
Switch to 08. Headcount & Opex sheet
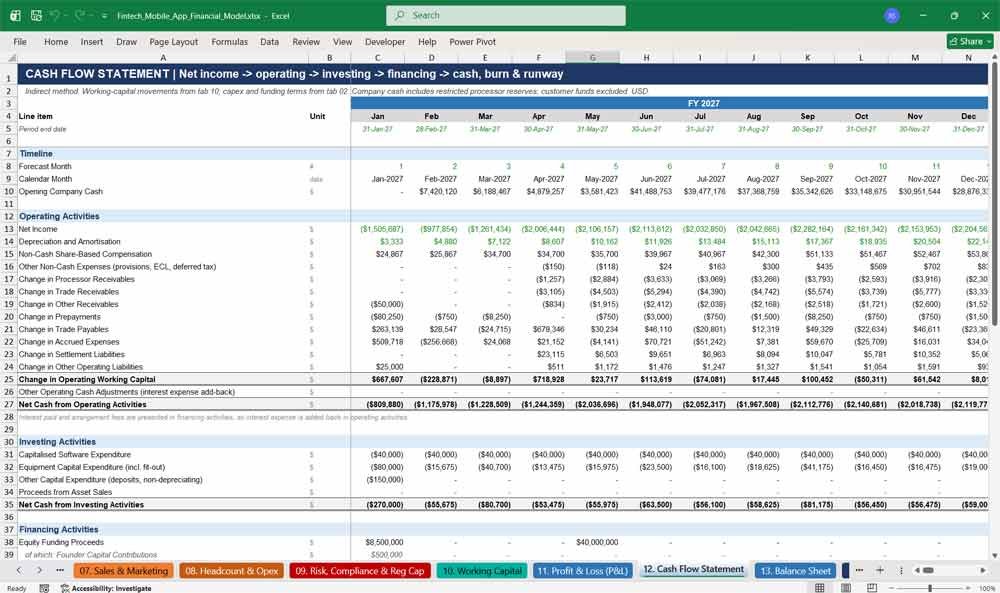pyautogui.click(x=232, y=571)
